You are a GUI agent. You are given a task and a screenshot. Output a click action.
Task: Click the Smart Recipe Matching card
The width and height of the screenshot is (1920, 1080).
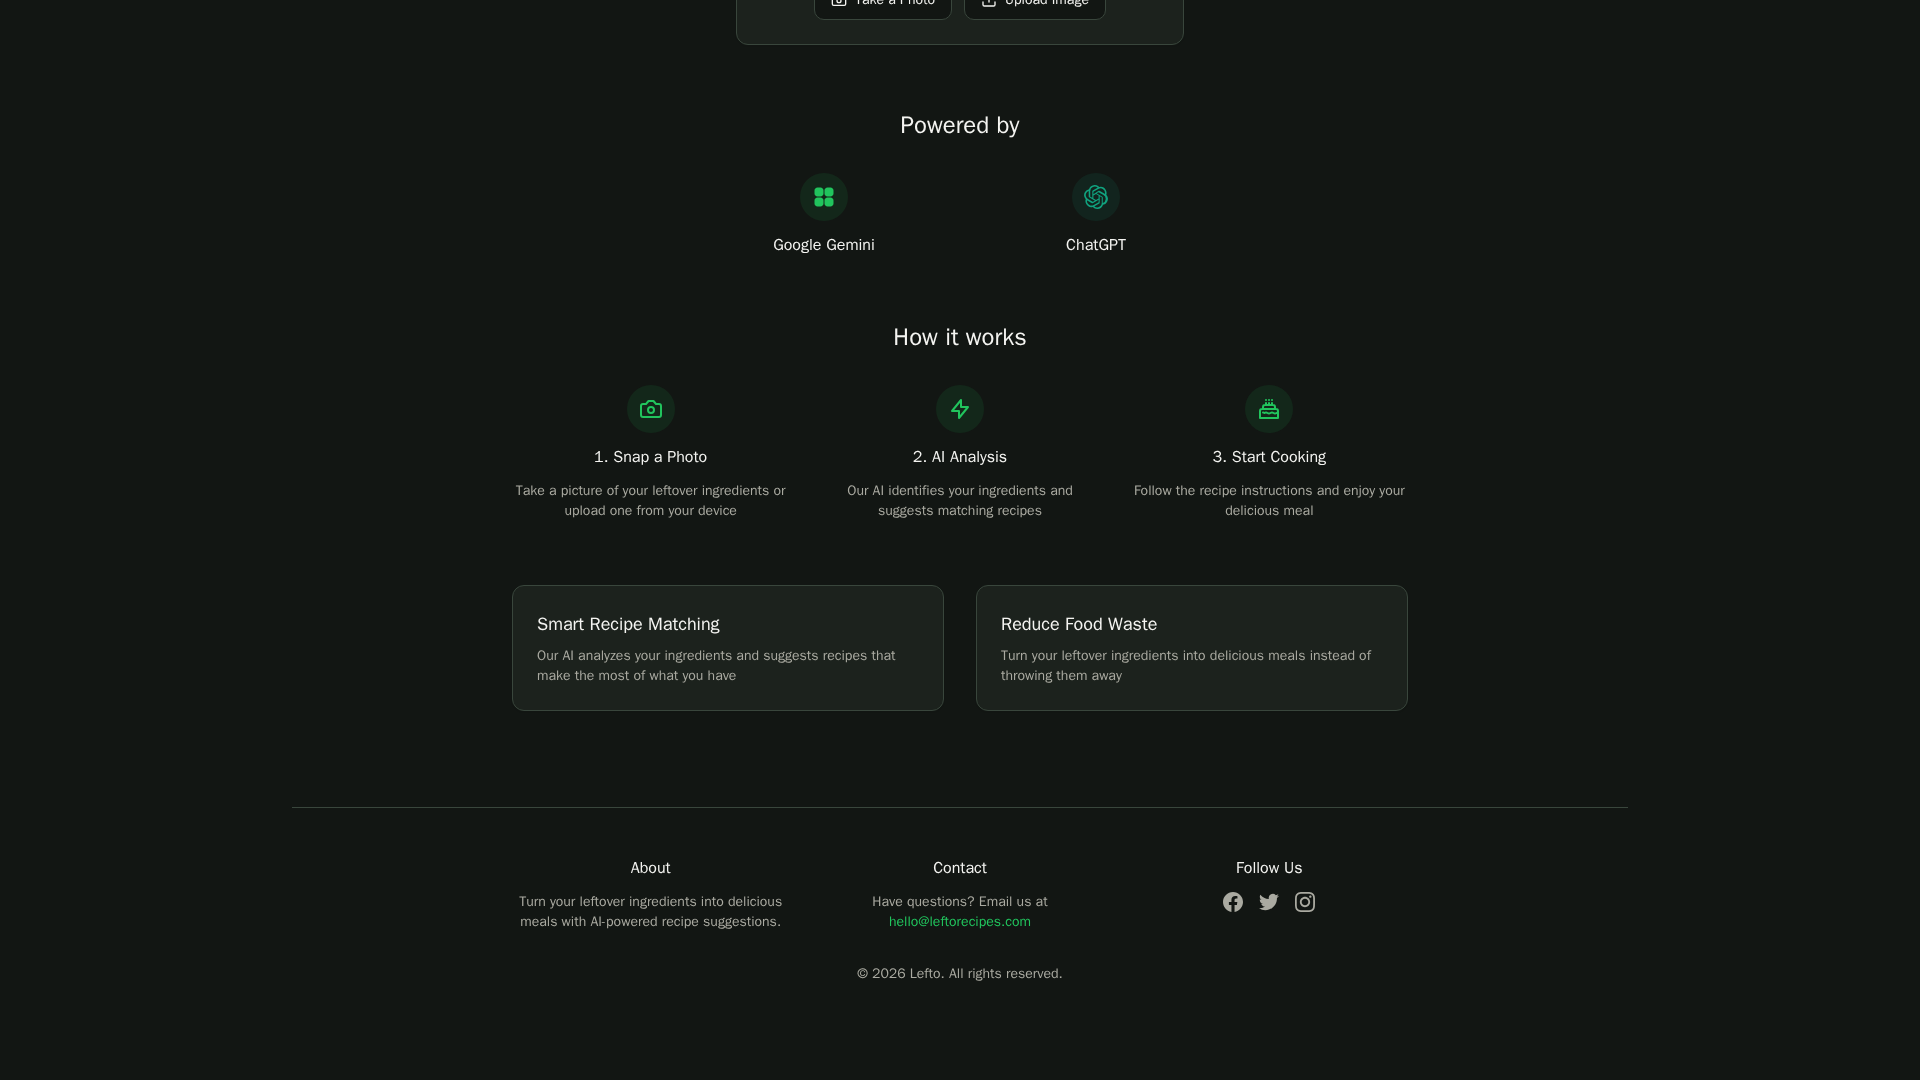click(727, 648)
